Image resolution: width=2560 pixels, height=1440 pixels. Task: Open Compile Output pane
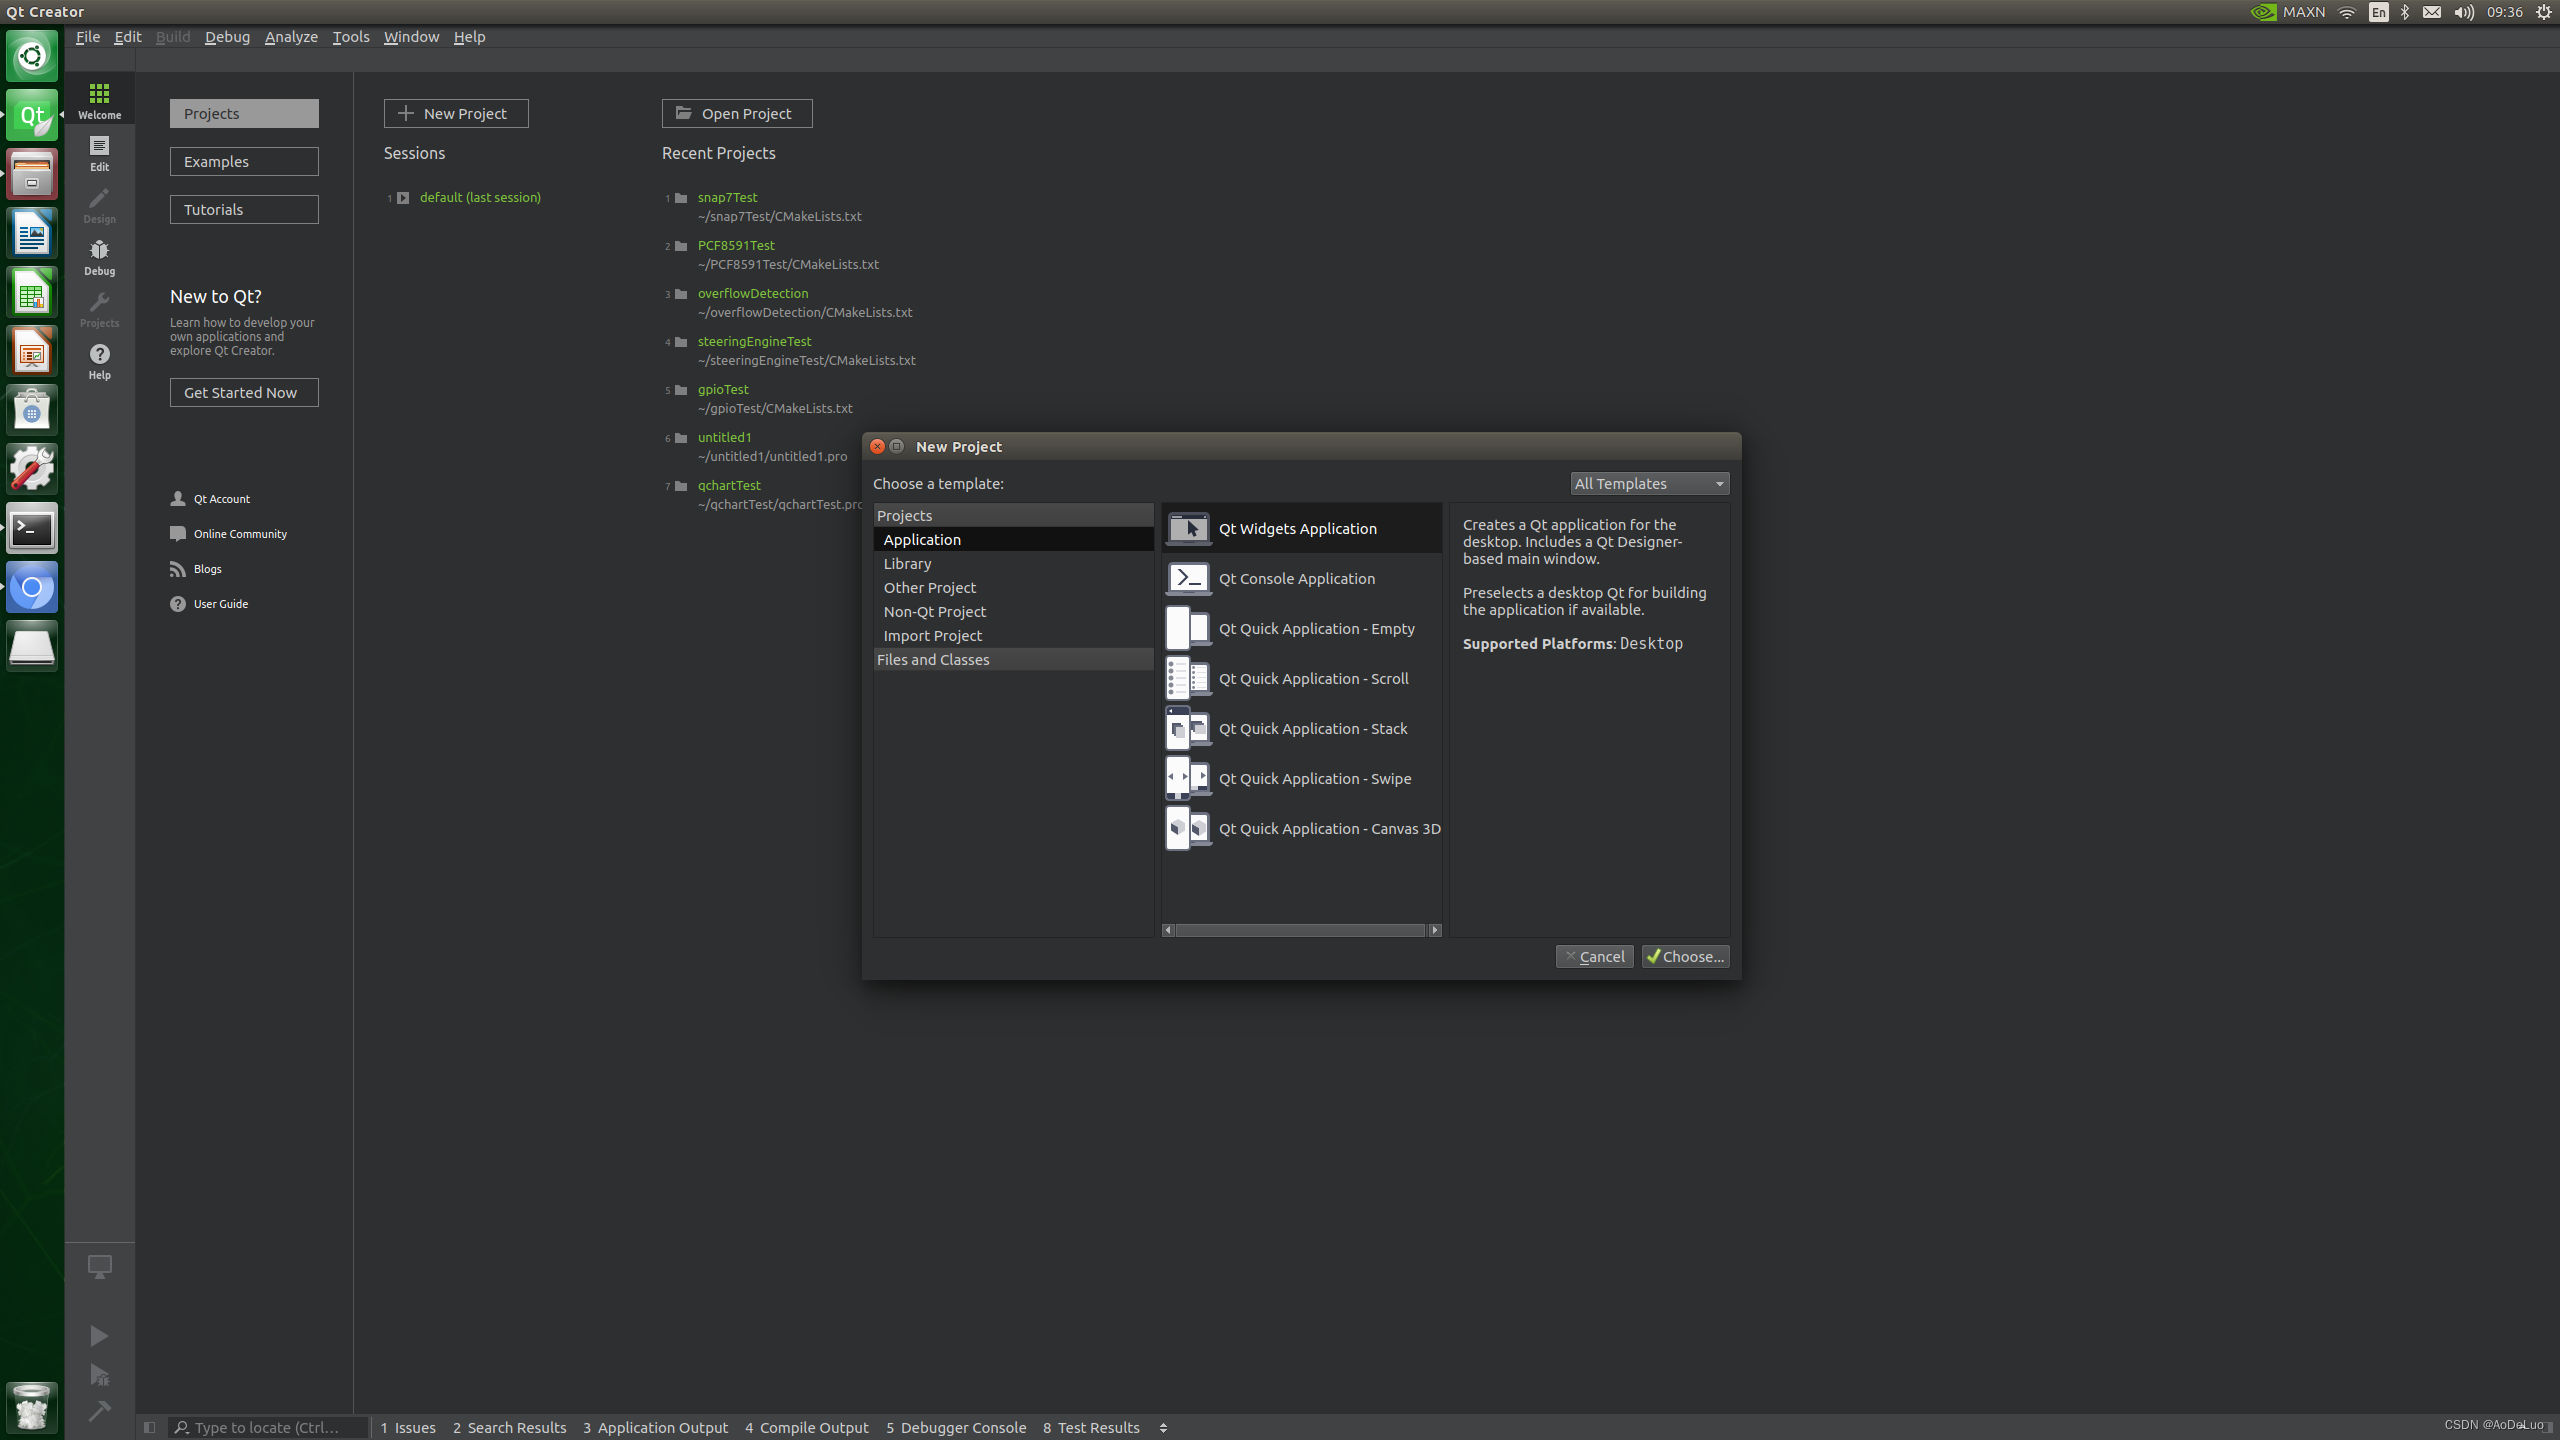[806, 1427]
